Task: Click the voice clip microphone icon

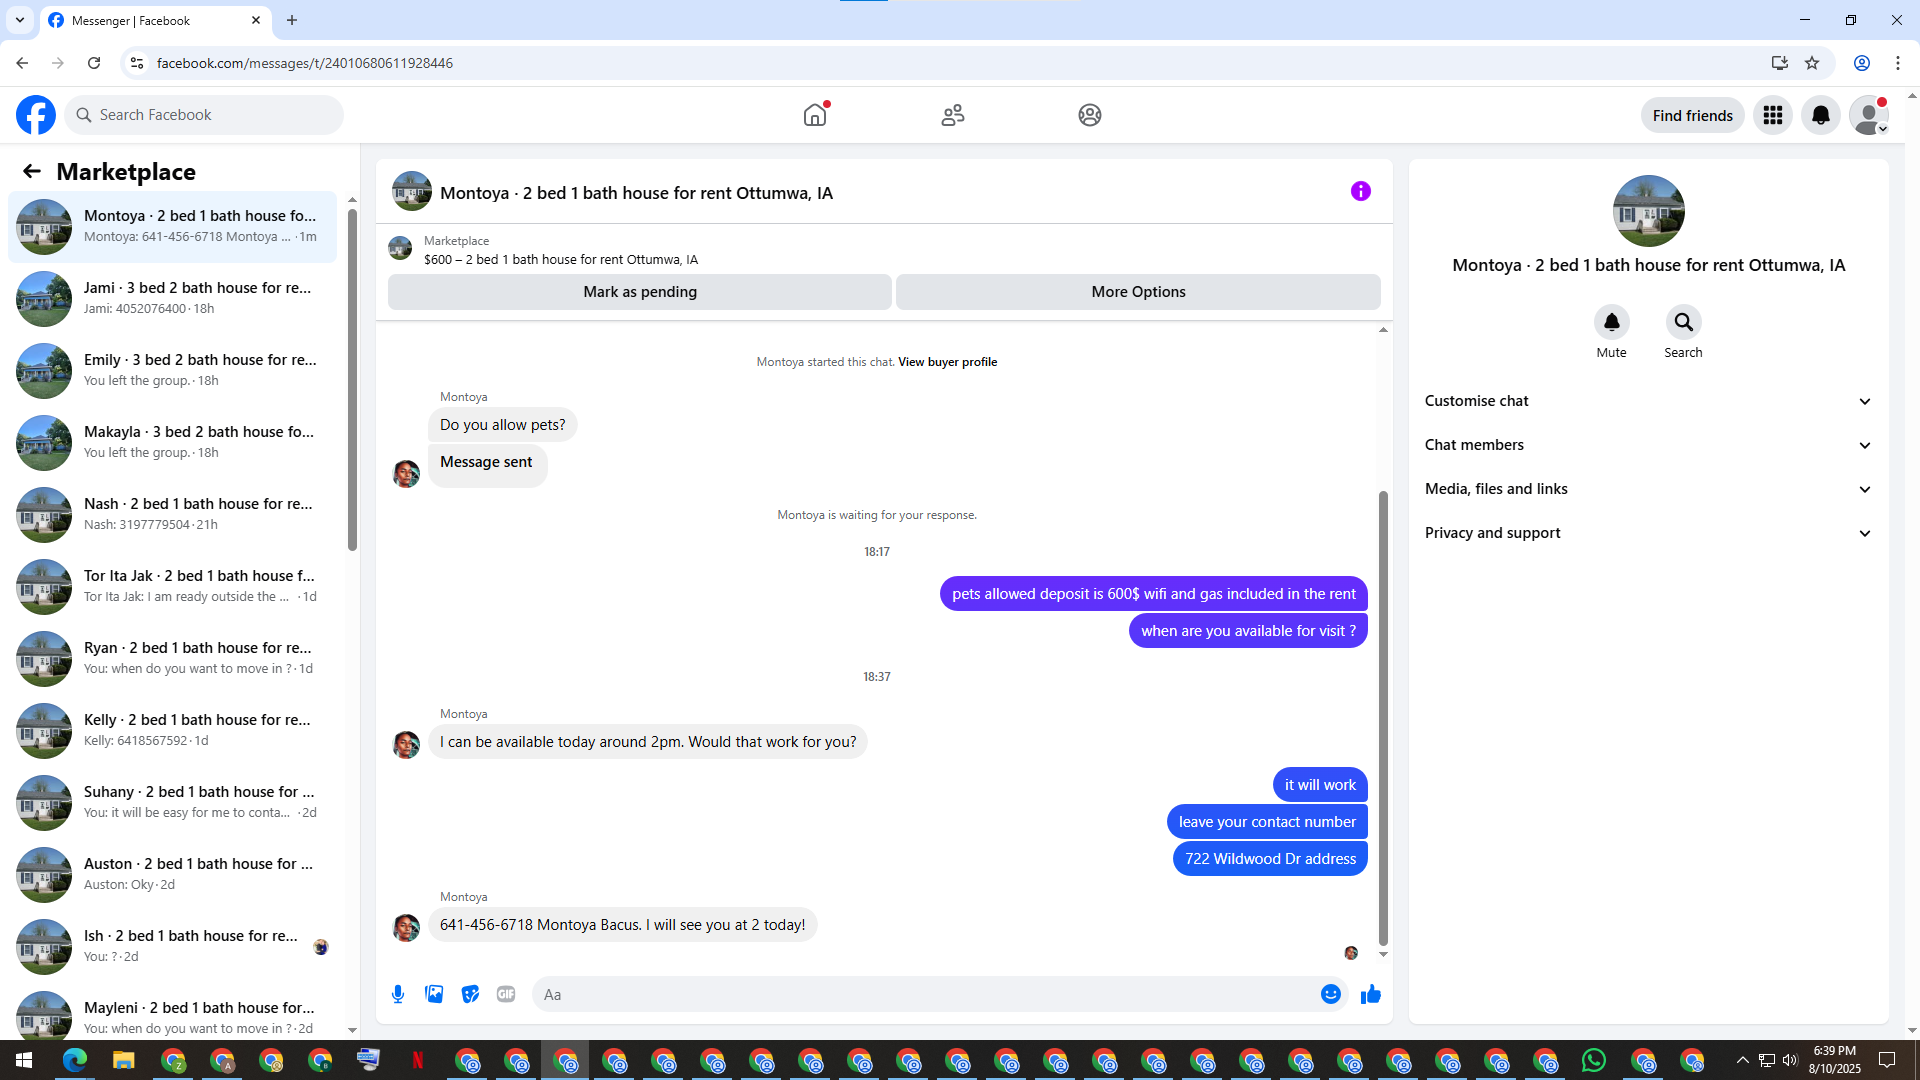Action: [398, 994]
